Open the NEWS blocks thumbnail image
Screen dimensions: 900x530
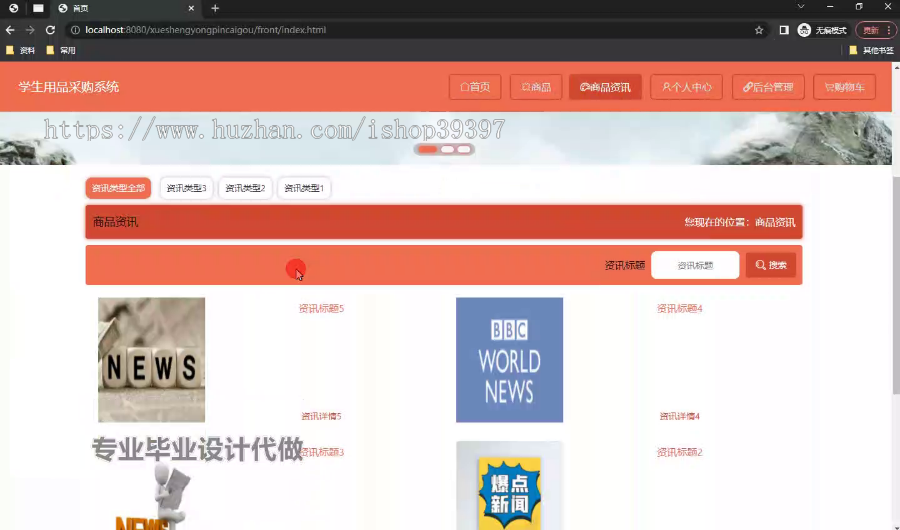point(152,360)
